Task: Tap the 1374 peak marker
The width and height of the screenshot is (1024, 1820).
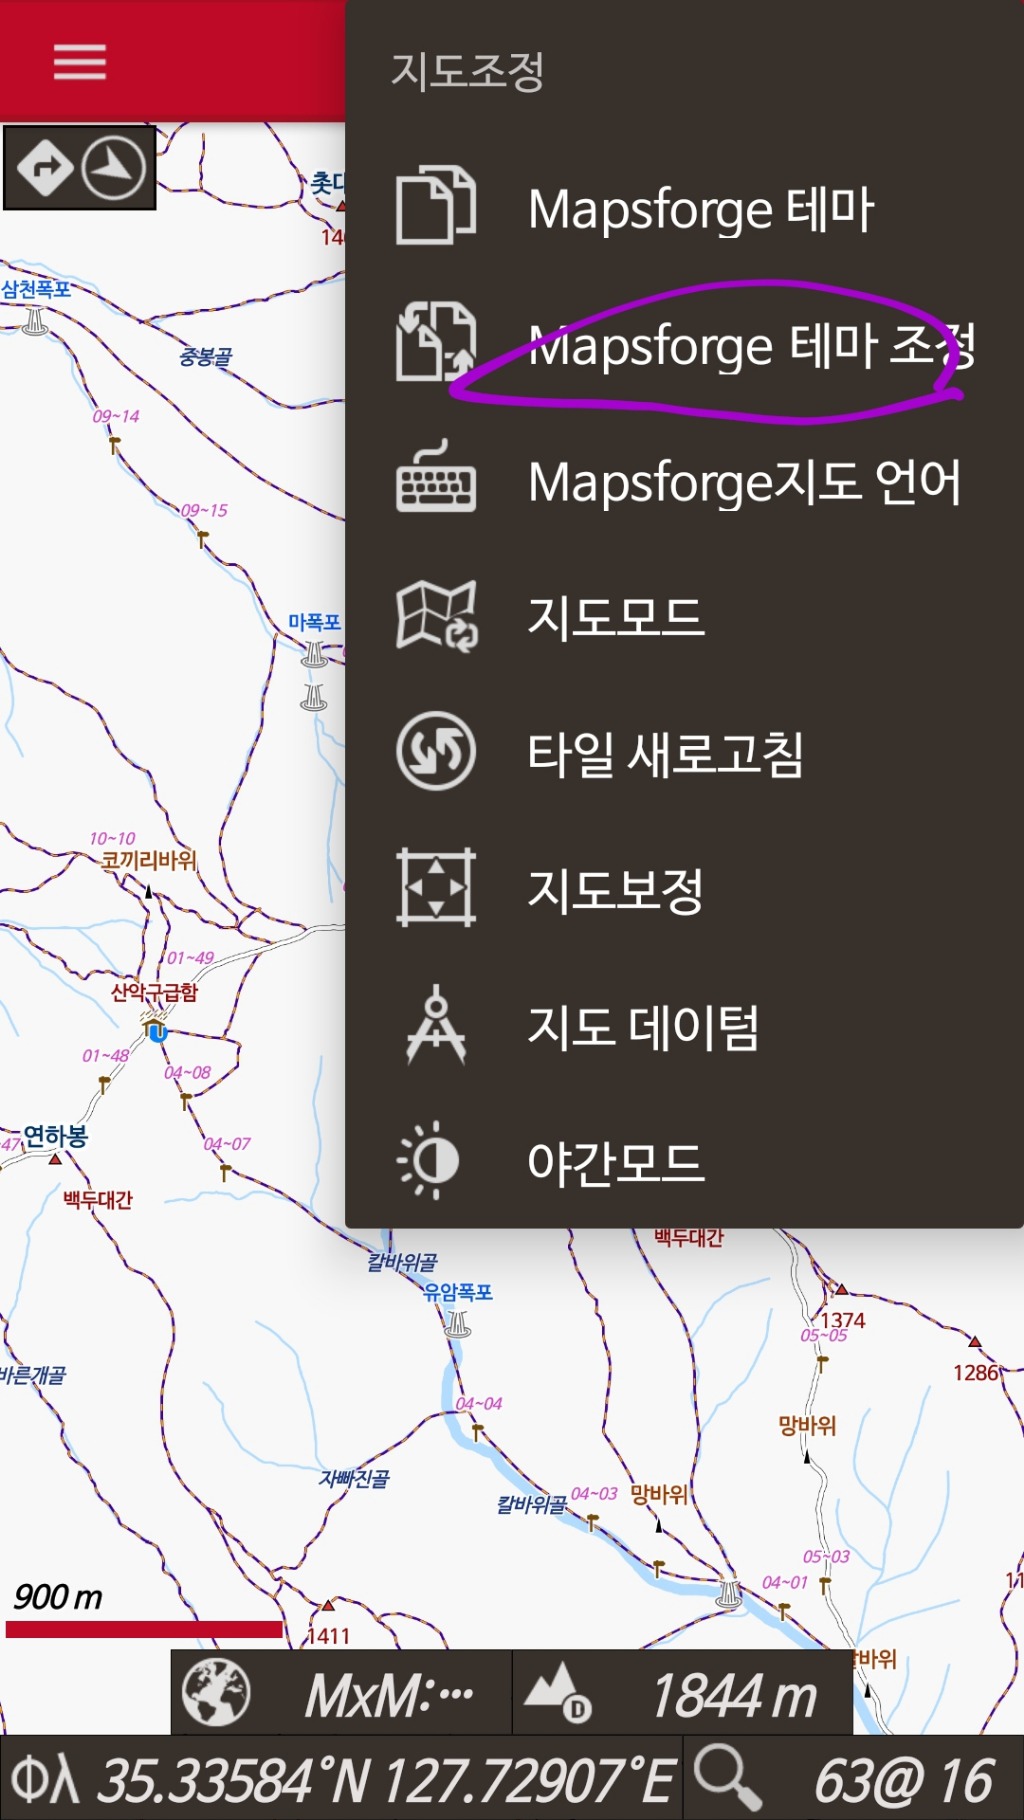Action: click(x=841, y=1289)
